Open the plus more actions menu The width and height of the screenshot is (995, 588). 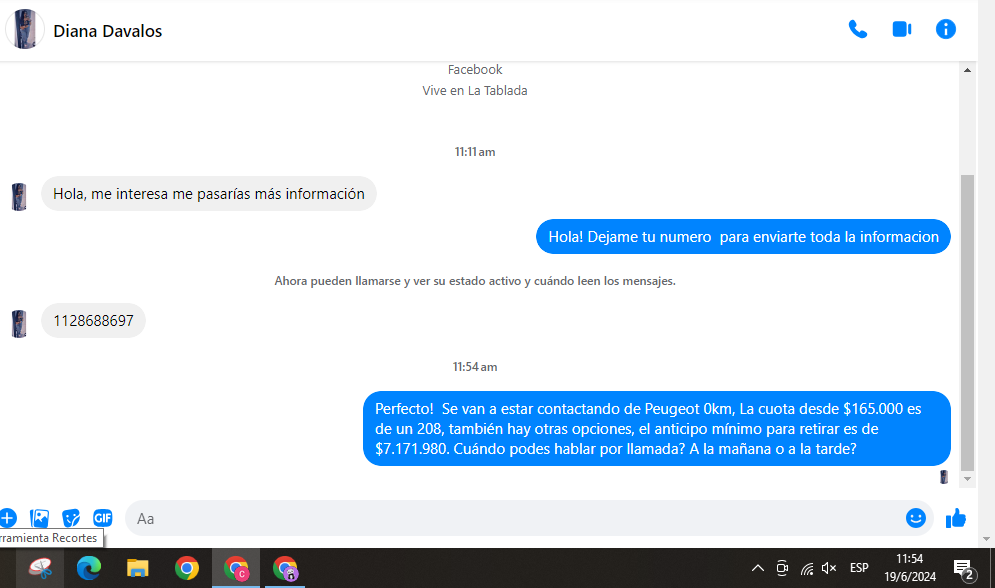(x=8, y=518)
